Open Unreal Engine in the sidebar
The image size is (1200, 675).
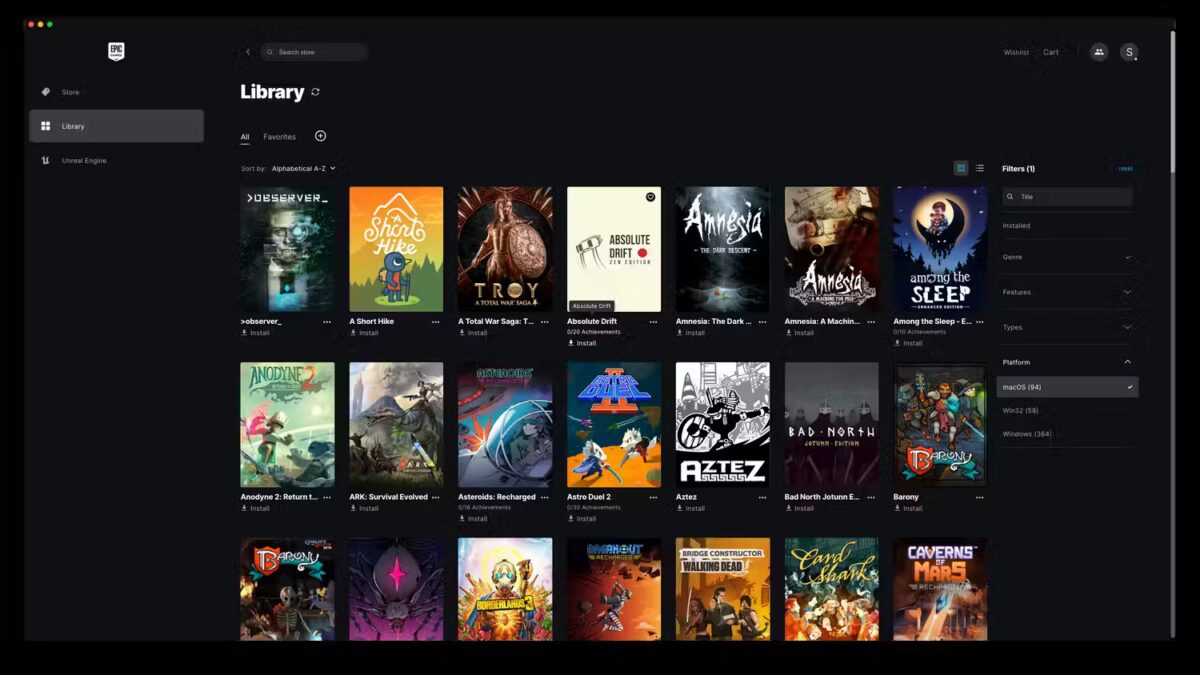(84, 160)
